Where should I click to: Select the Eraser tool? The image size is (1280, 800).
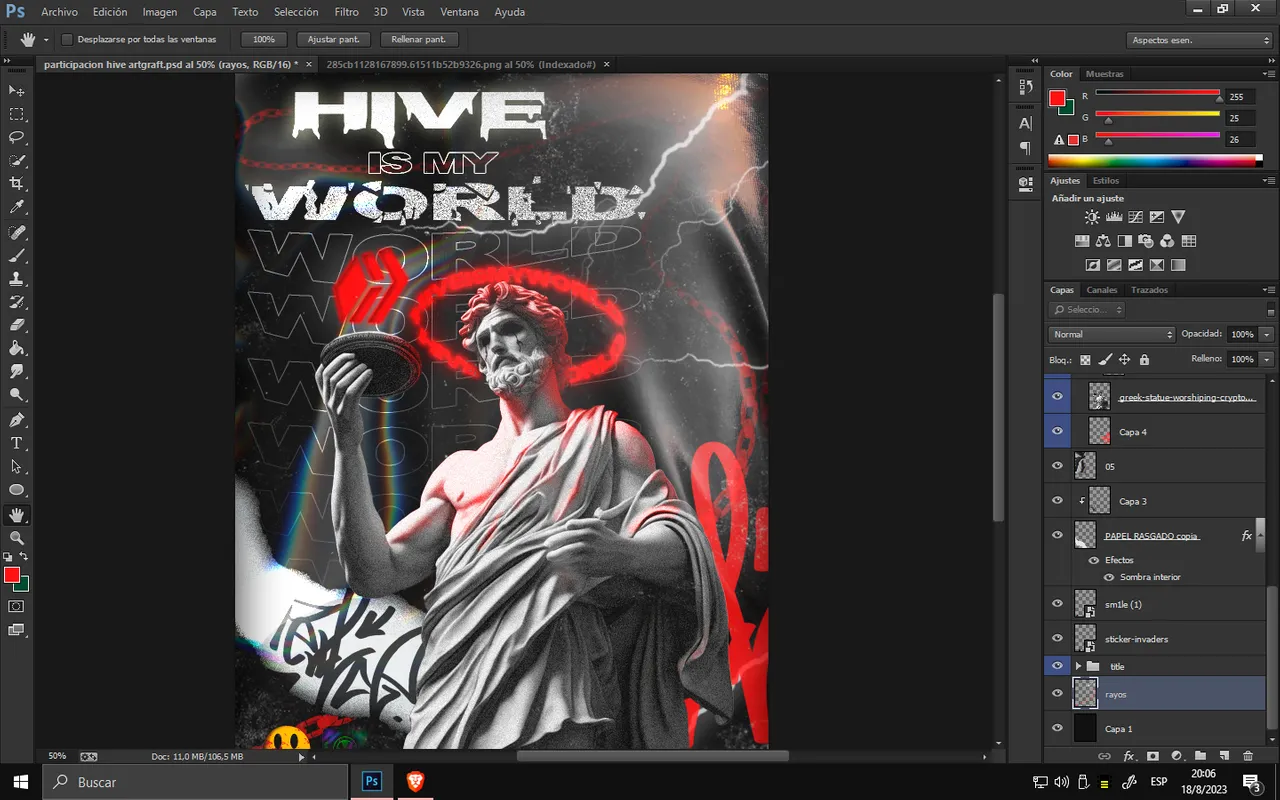(17, 325)
